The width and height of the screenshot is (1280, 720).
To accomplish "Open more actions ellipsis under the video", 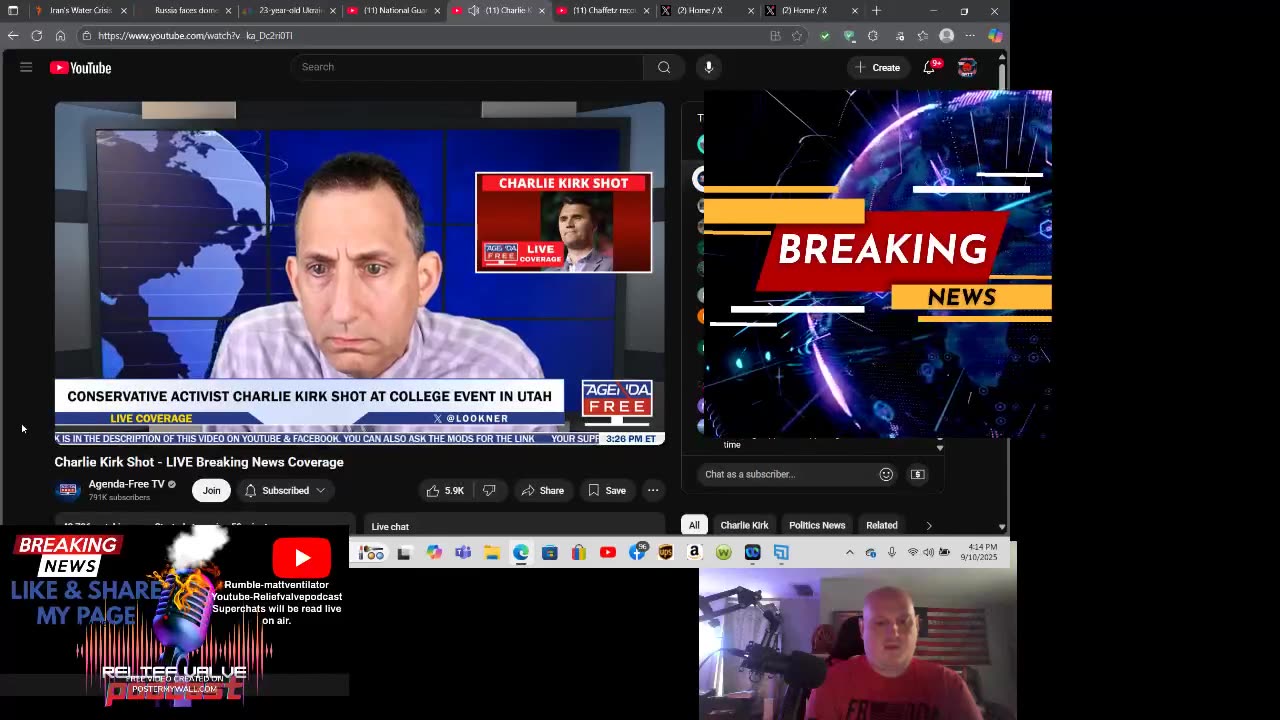I will coord(653,490).
